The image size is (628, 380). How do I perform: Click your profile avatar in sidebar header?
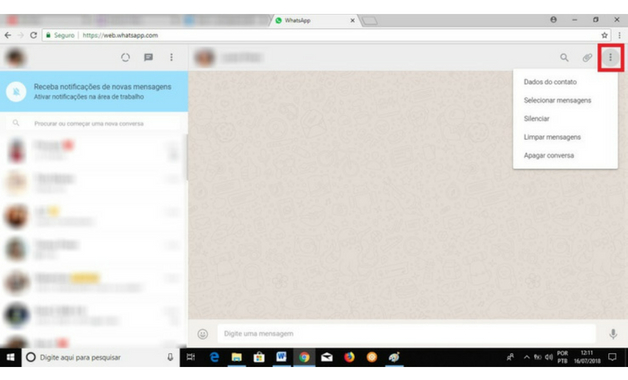[x=16, y=58]
